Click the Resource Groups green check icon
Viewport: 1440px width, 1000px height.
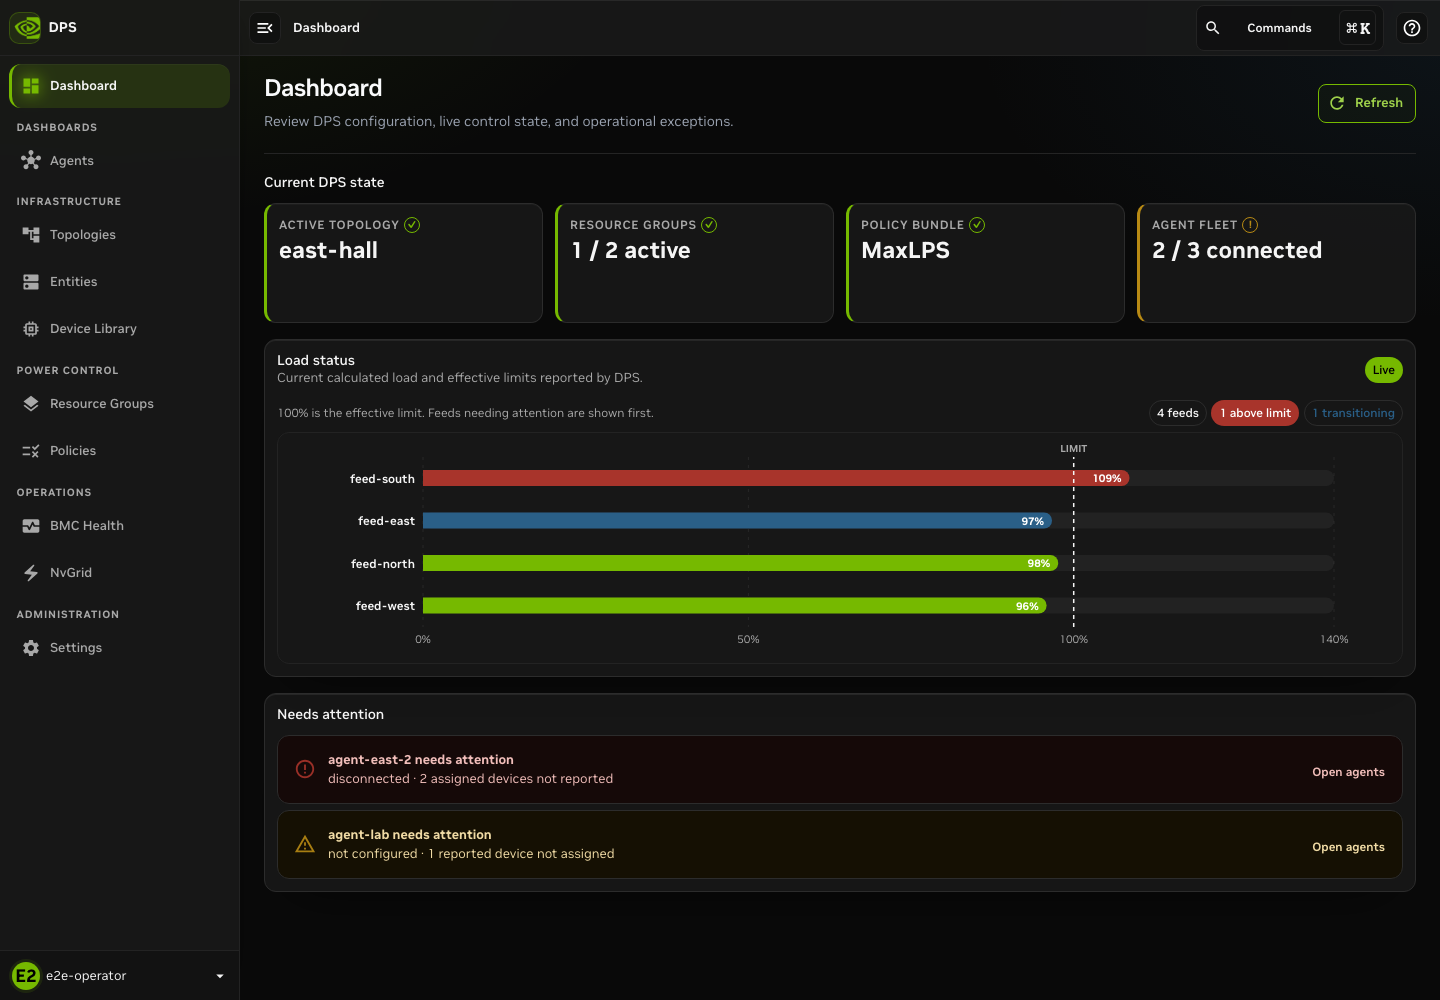click(709, 225)
